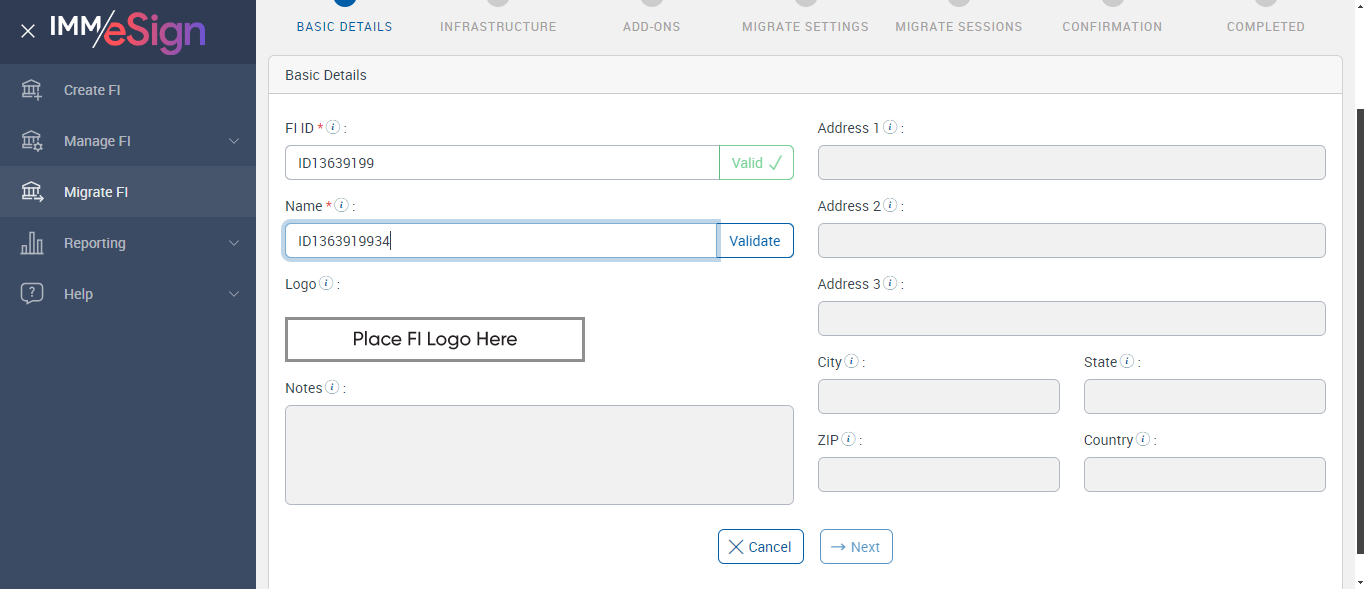Click the Next button
This screenshot has width=1366, height=589.
coord(856,547)
